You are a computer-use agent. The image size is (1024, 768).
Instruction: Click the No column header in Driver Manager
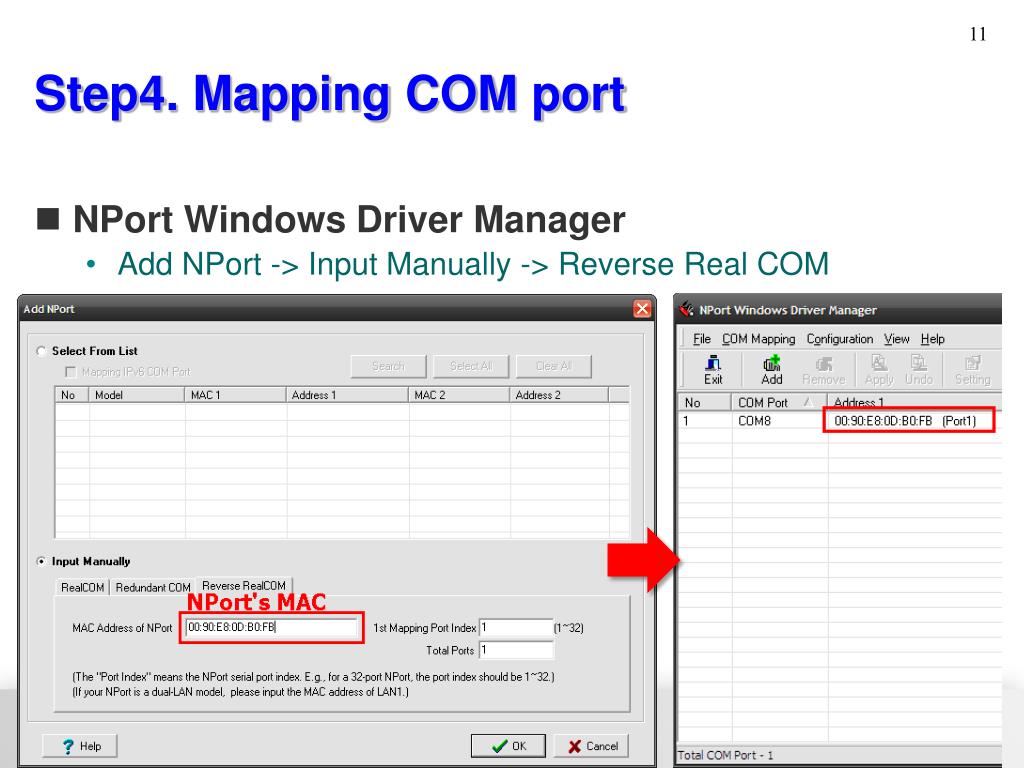click(x=705, y=402)
